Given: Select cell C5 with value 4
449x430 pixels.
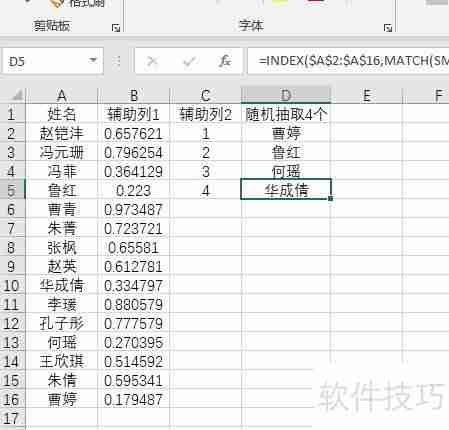Looking at the screenshot, I should click(x=206, y=191).
